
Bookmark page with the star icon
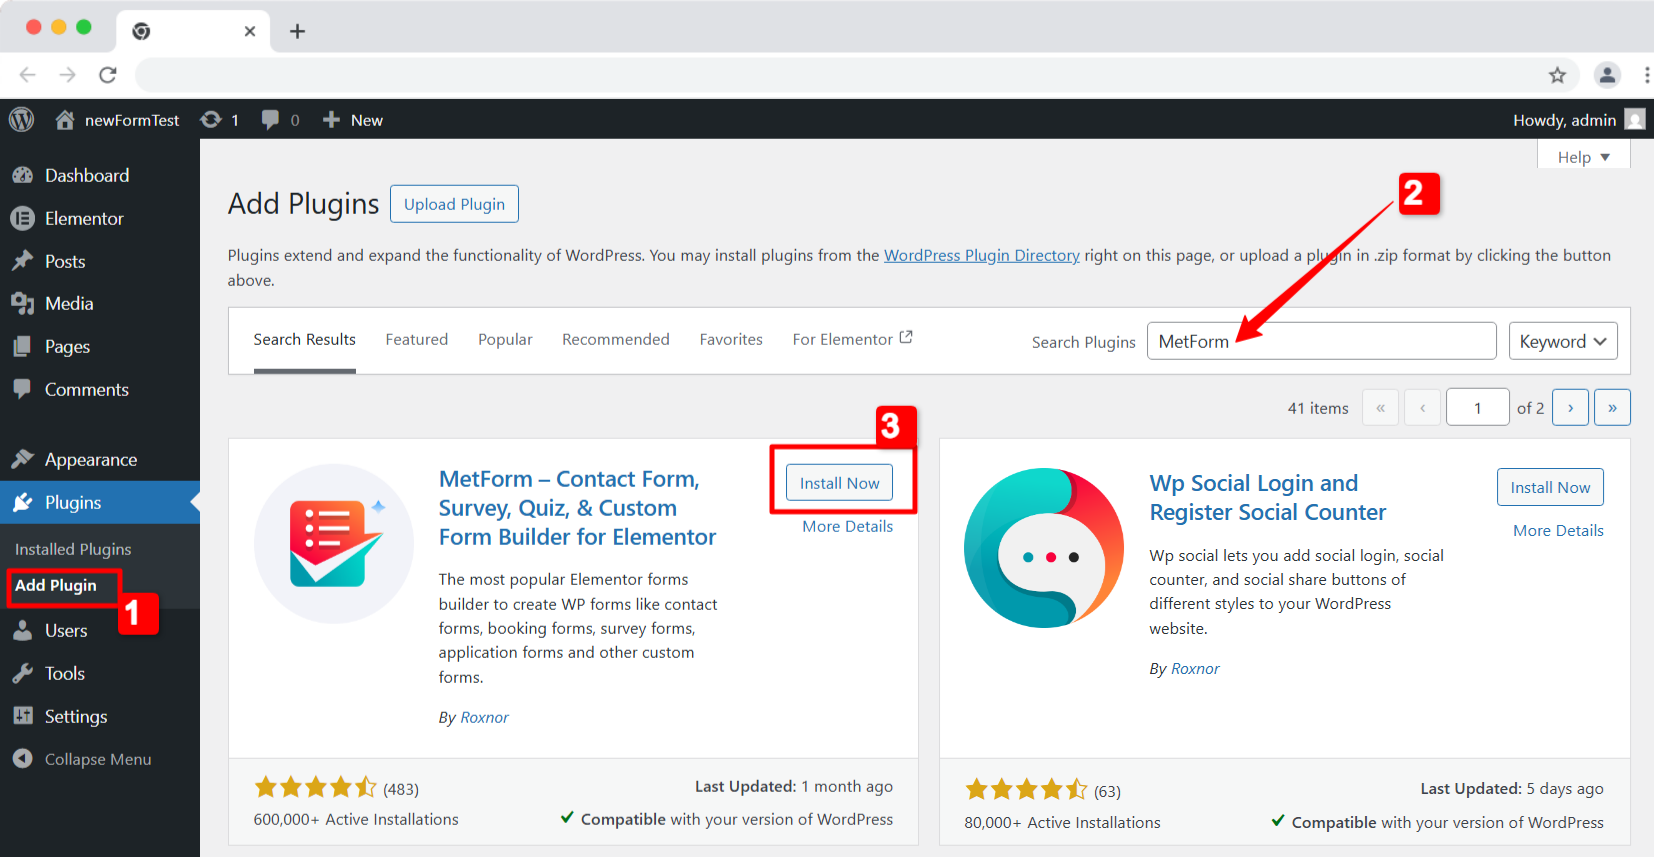(x=1557, y=75)
